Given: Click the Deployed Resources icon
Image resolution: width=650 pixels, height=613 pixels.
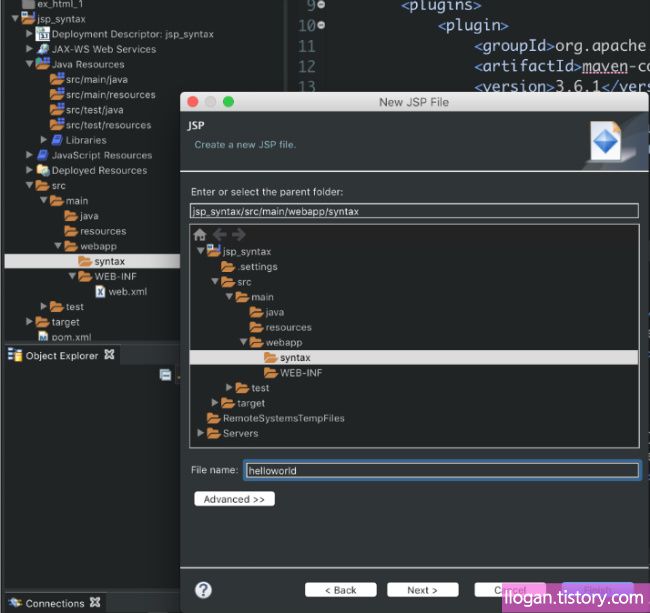Looking at the screenshot, I should pos(43,170).
